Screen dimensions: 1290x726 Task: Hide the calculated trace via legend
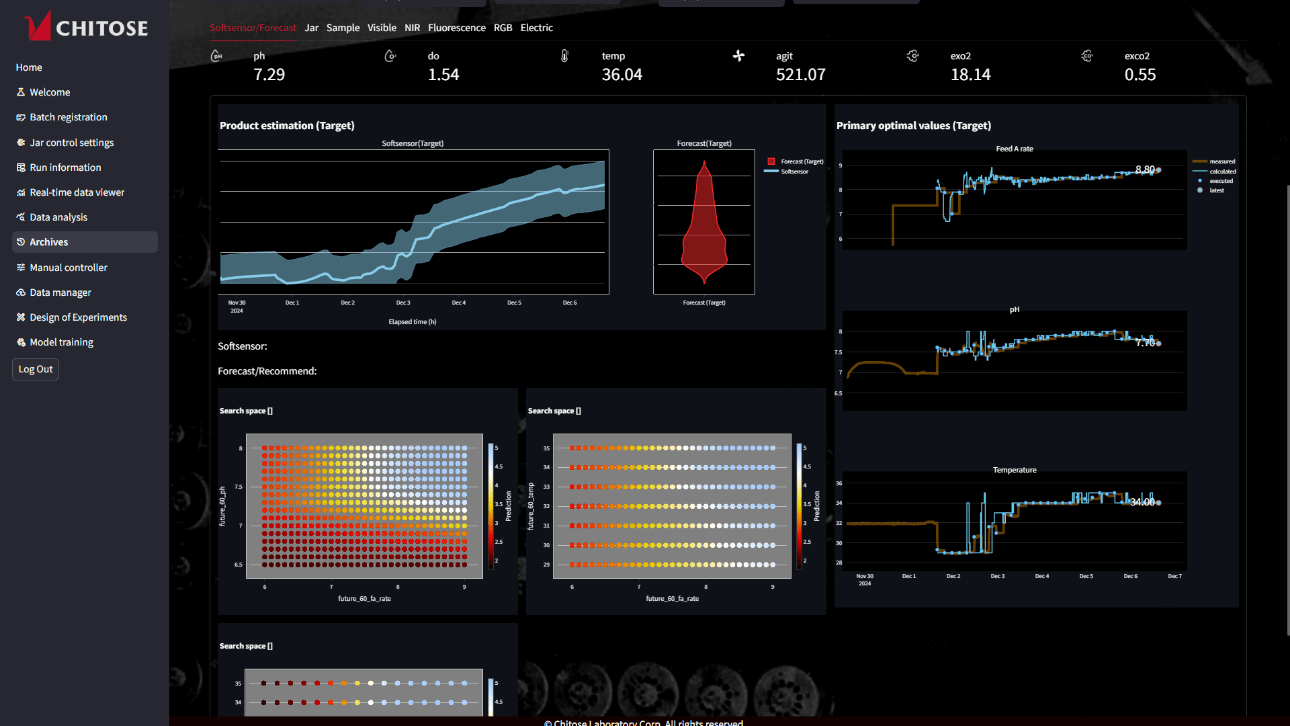pyautogui.click(x=1215, y=171)
